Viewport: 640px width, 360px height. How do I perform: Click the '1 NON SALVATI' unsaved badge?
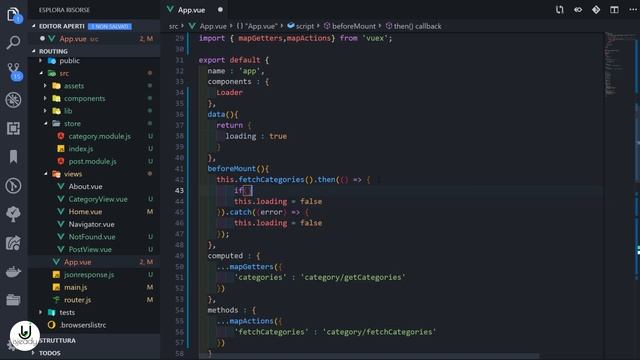coord(110,27)
